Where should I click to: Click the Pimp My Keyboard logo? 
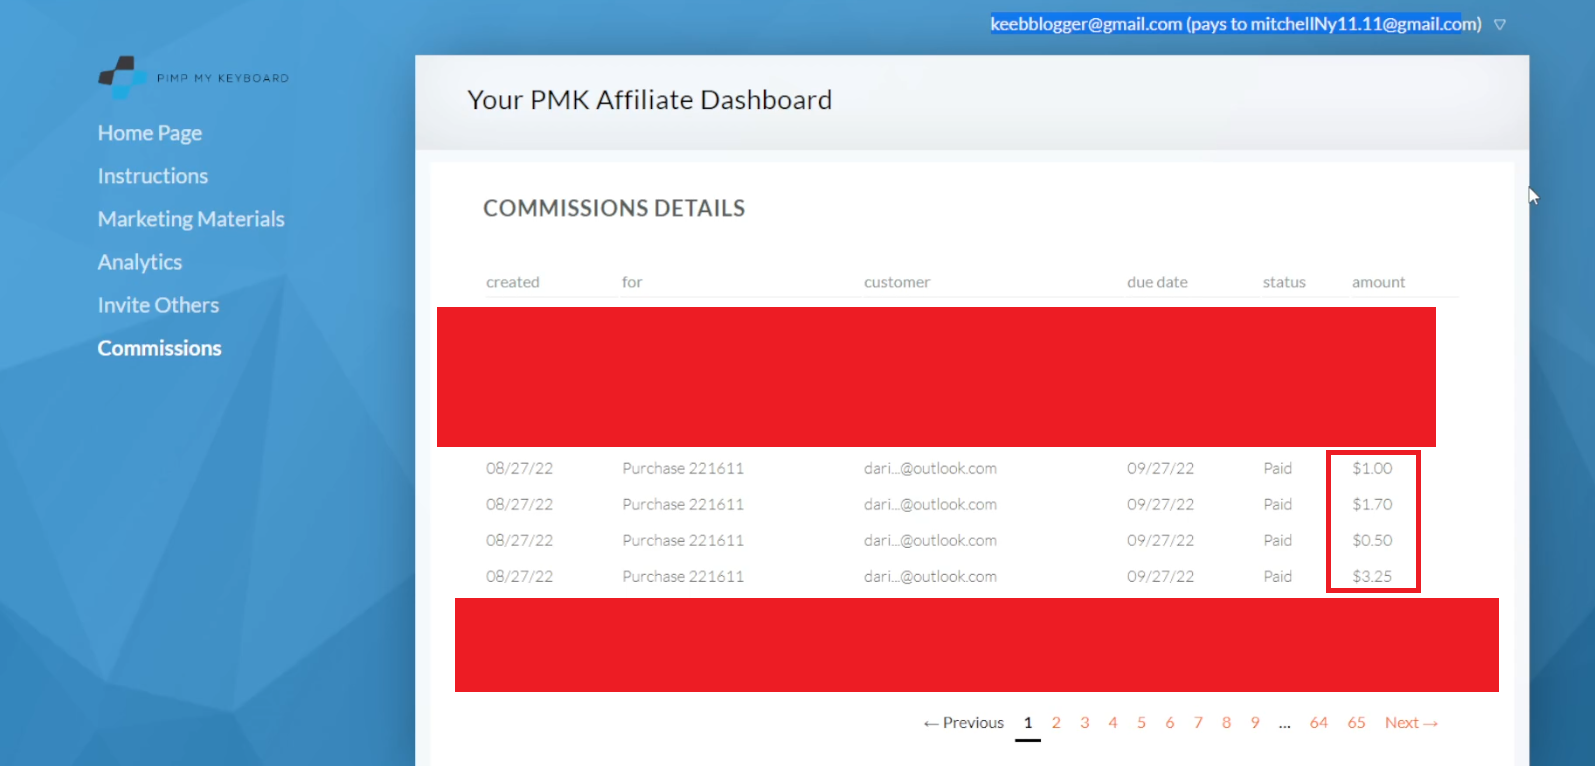point(193,77)
